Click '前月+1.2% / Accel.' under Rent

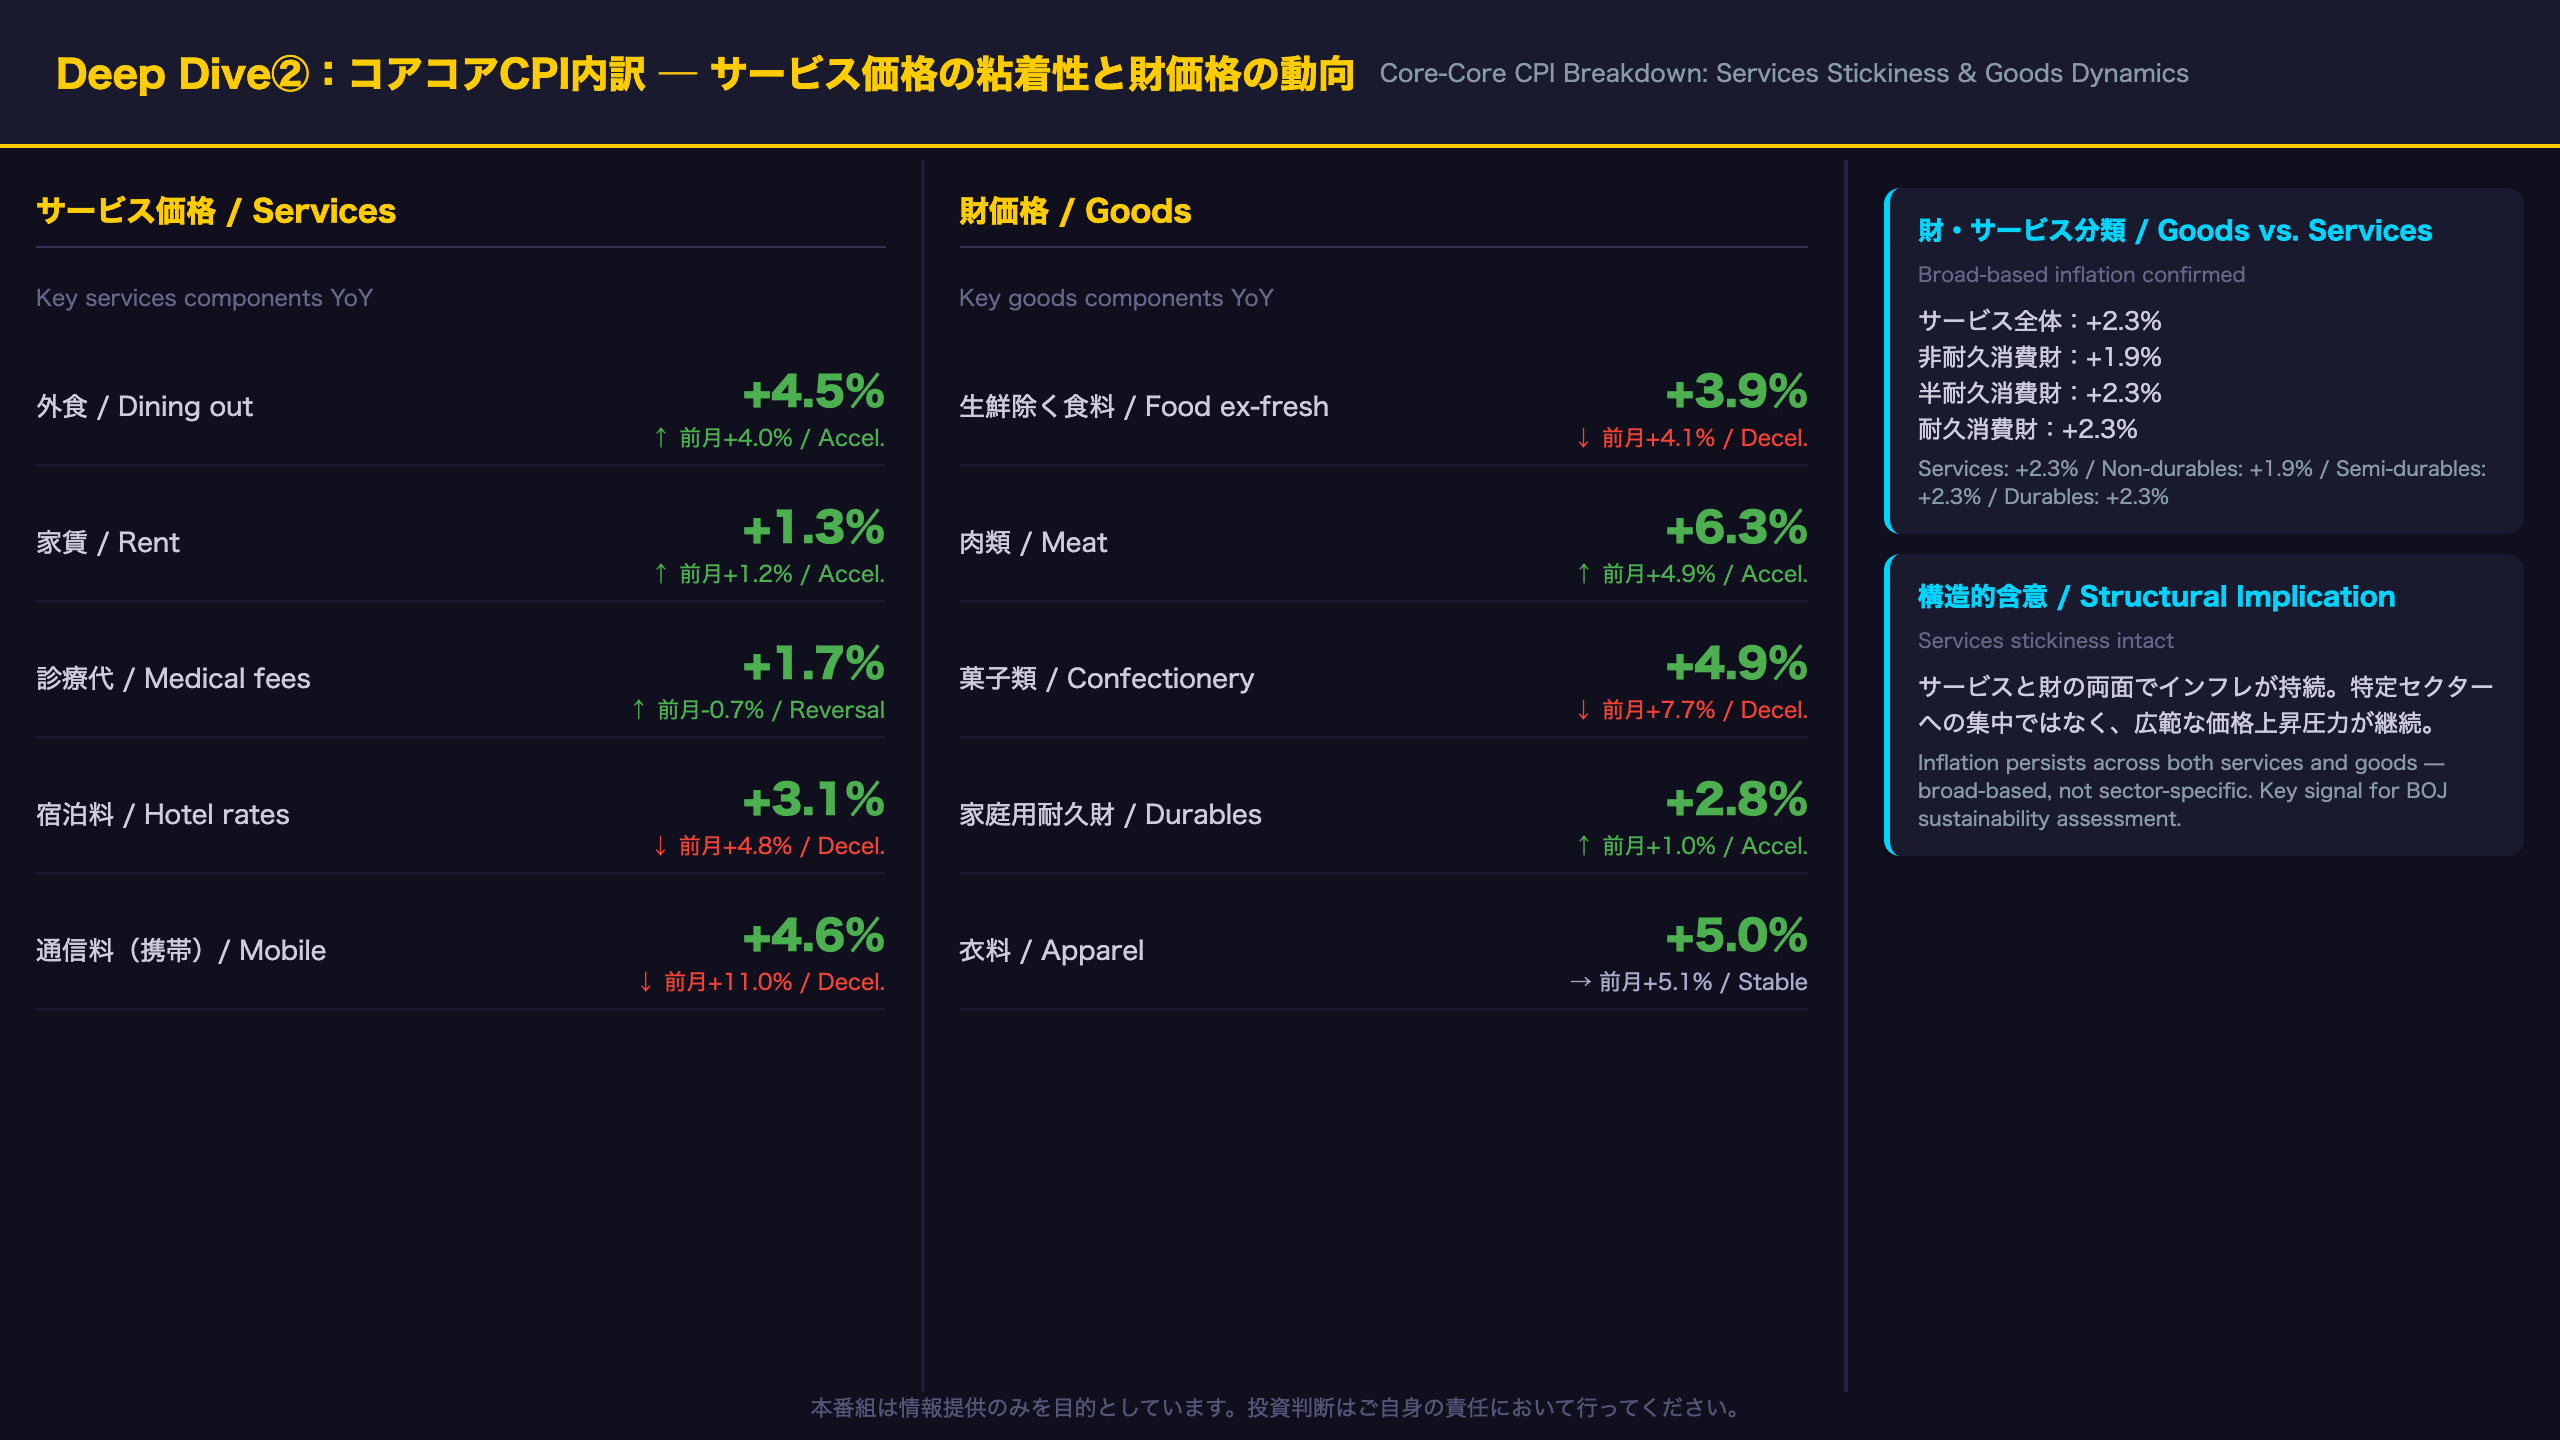tap(769, 574)
